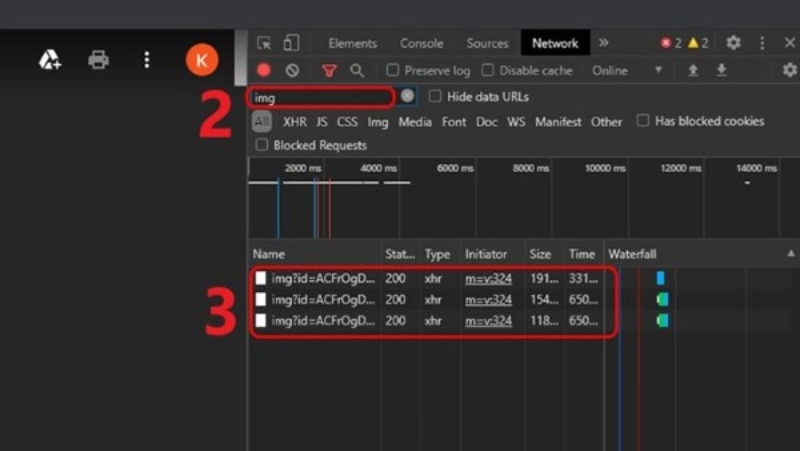Filter requests by Doc
Screen dimensions: 800x451
point(487,122)
